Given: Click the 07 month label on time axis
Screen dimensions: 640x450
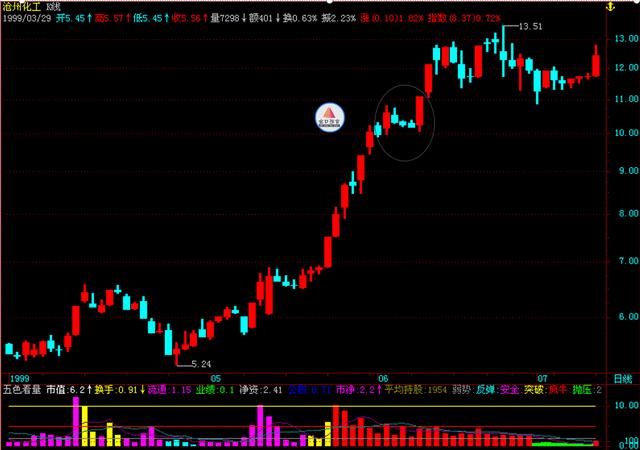Looking at the screenshot, I should (x=543, y=378).
